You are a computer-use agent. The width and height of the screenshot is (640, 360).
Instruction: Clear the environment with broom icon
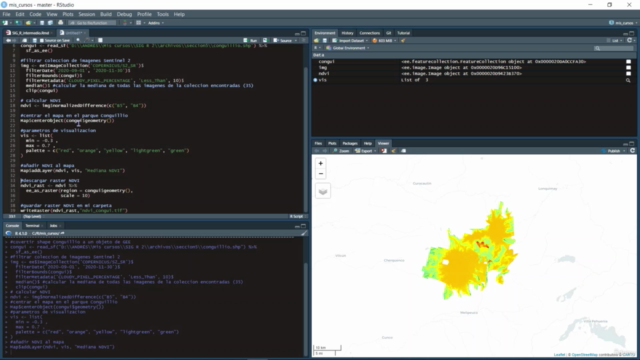pyautogui.click(x=403, y=40)
